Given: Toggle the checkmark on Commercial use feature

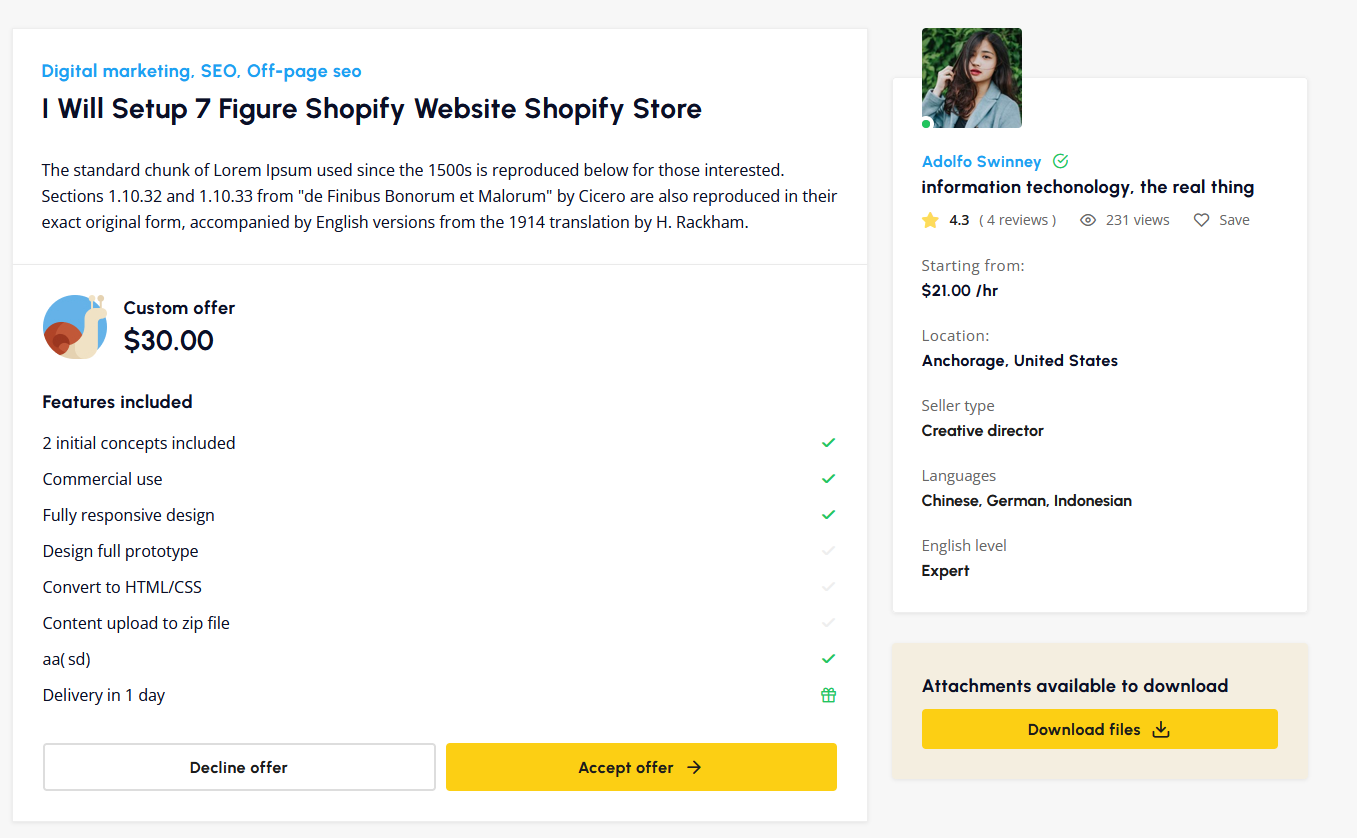Looking at the screenshot, I should pos(828,478).
